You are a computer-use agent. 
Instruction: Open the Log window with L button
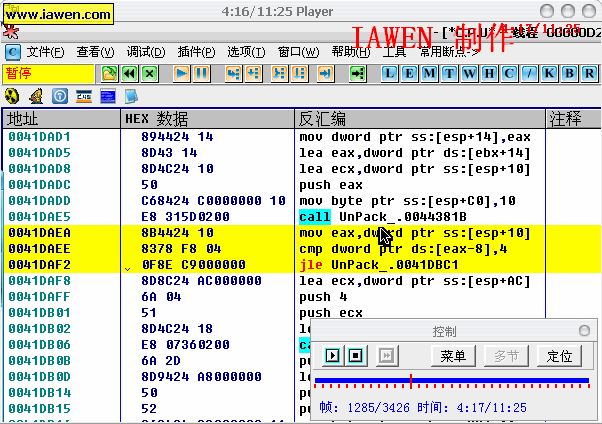[x=390, y=73]
